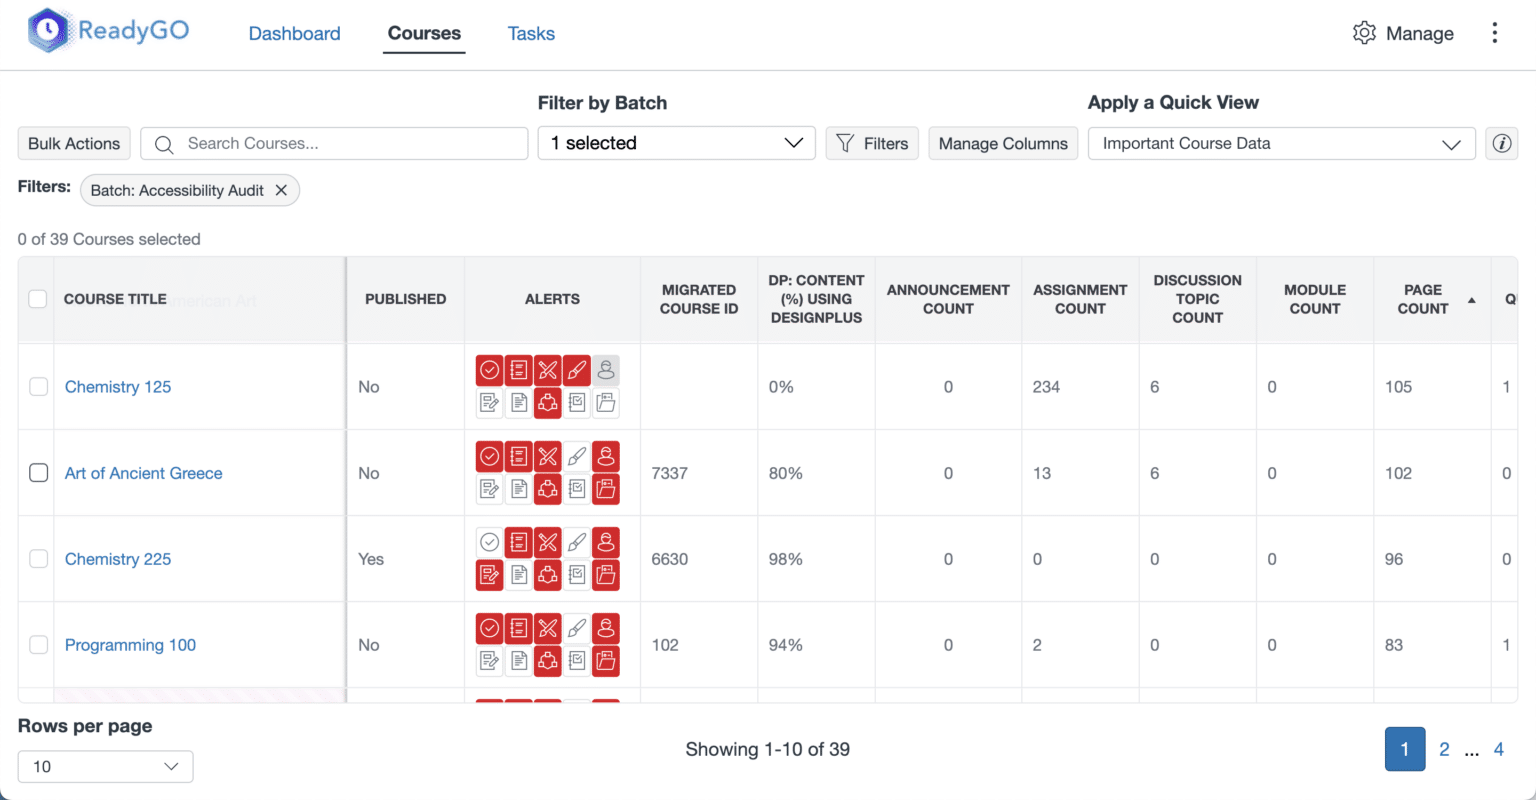Open the Chemistry 125 course link
1536x800 pixels.
tap(118, 387)
